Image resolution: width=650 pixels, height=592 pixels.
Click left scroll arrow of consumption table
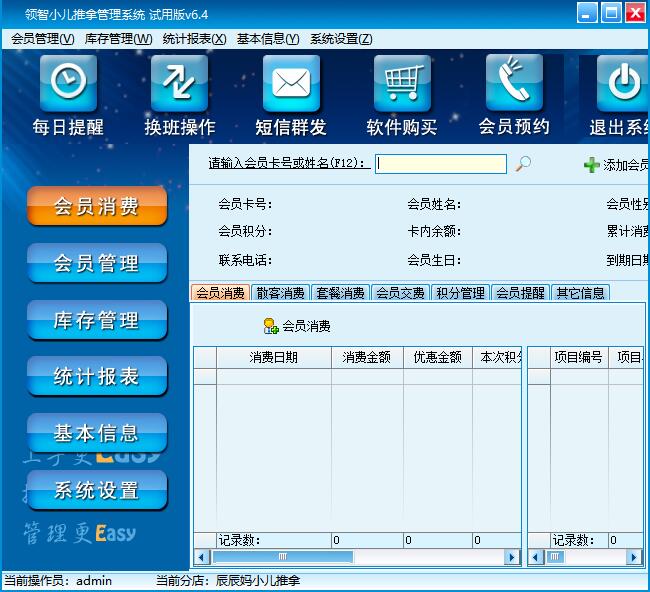202,557
